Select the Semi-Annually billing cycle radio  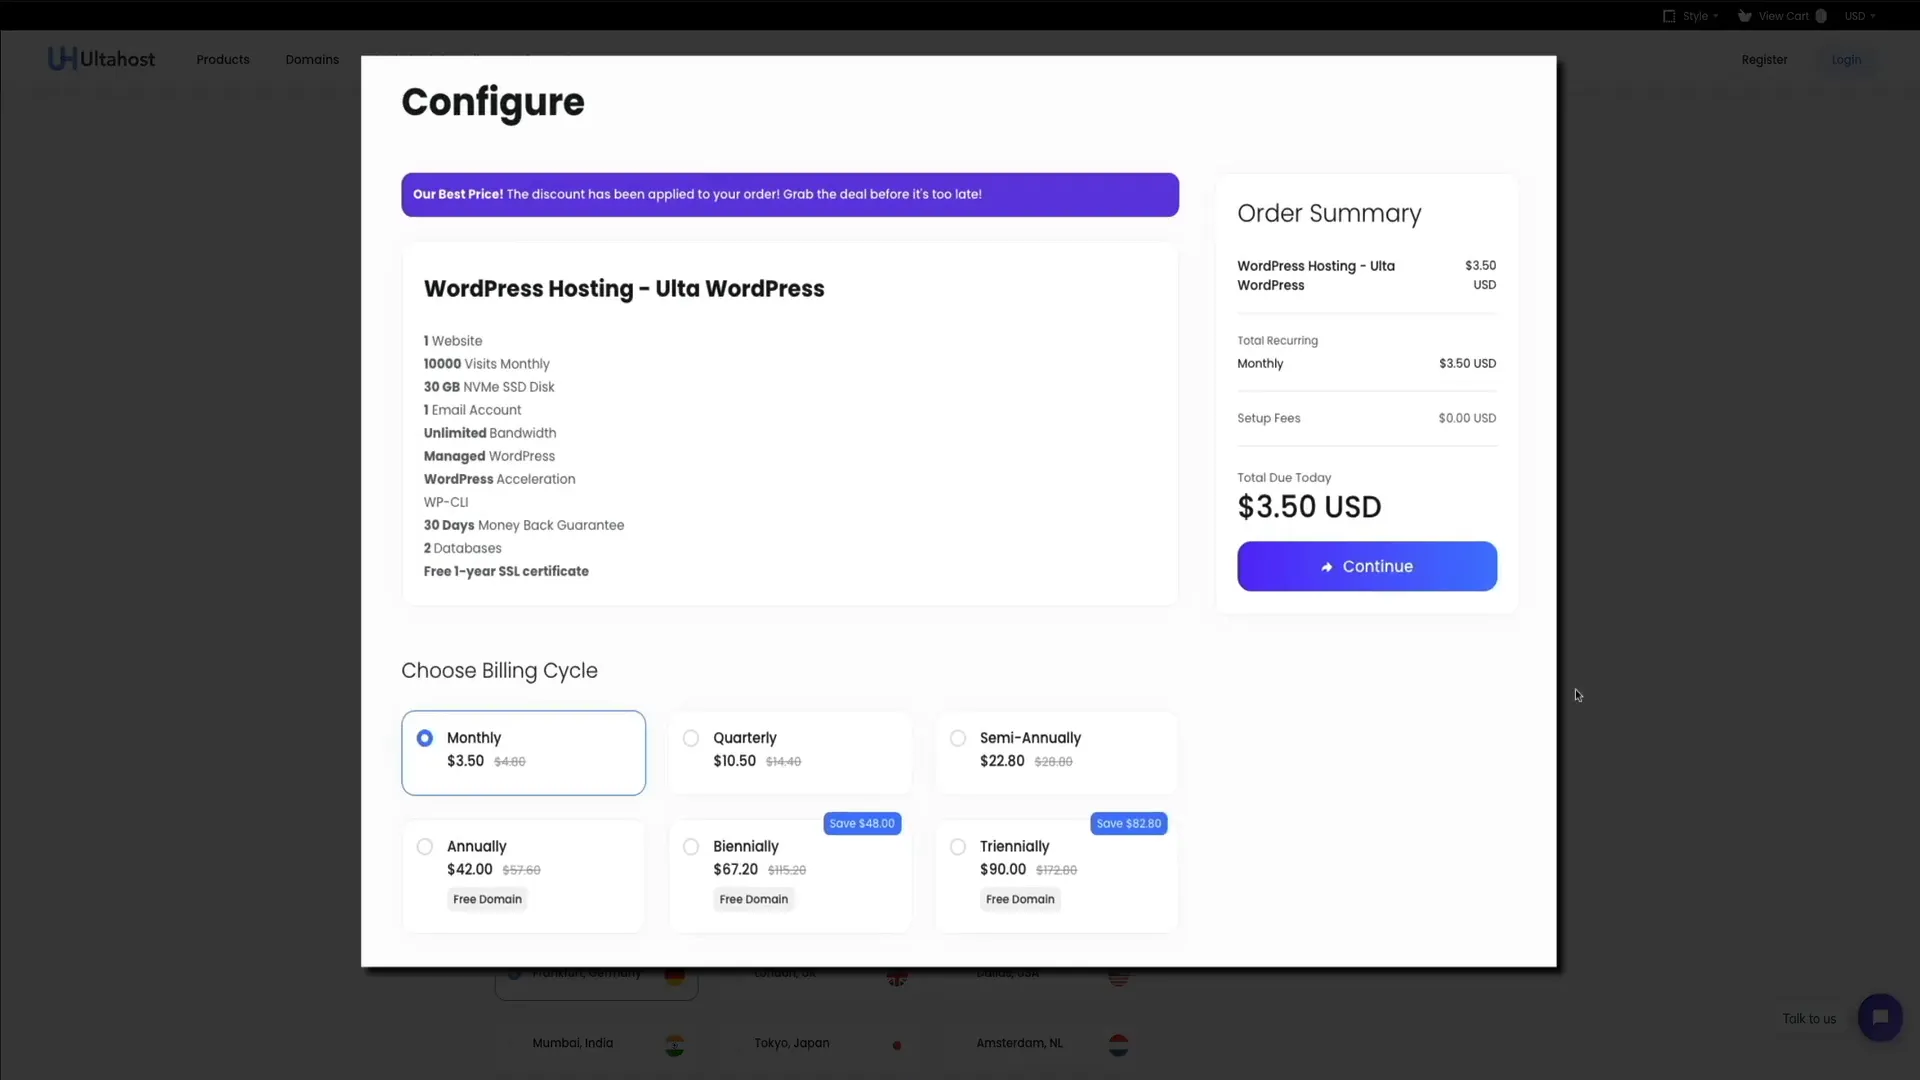(958, 738)
